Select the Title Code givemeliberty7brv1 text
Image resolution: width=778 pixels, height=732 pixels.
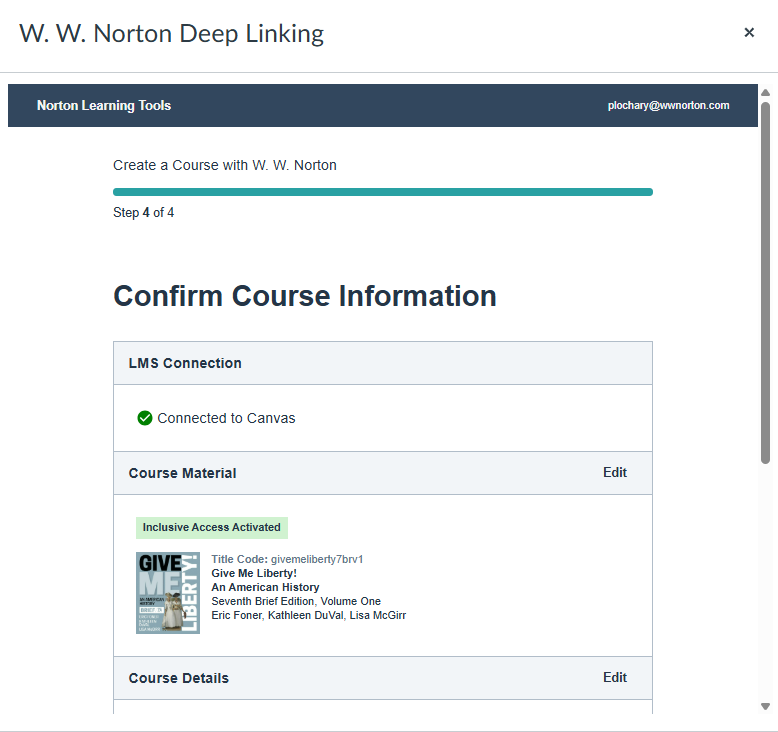(x=287, y=559)
